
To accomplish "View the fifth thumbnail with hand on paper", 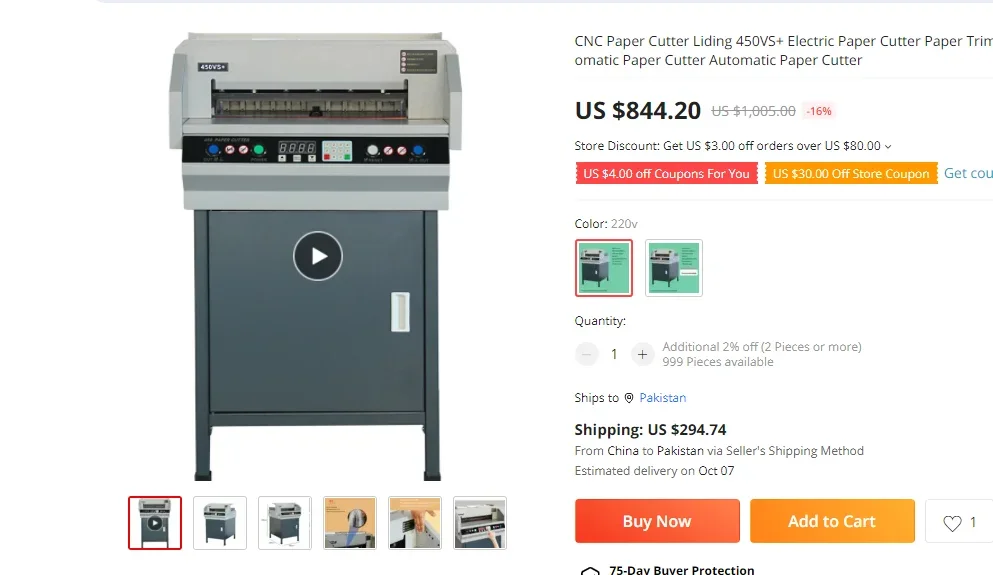I will [x=415, y=523].
